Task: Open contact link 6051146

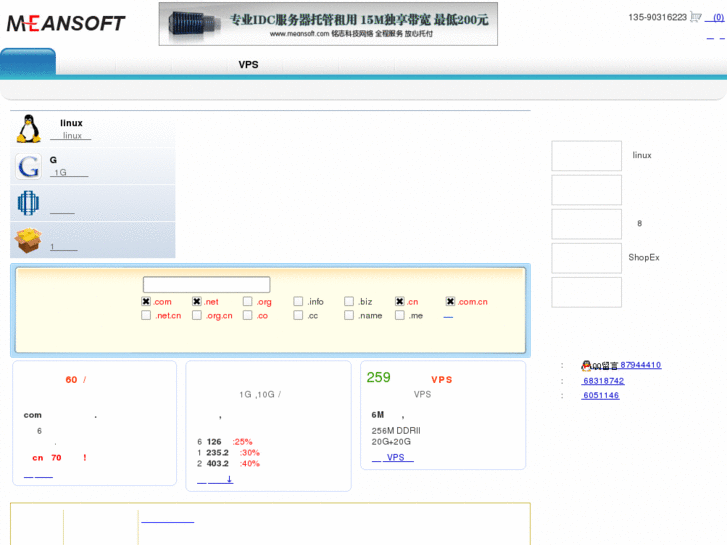Action: click(601, 396)
